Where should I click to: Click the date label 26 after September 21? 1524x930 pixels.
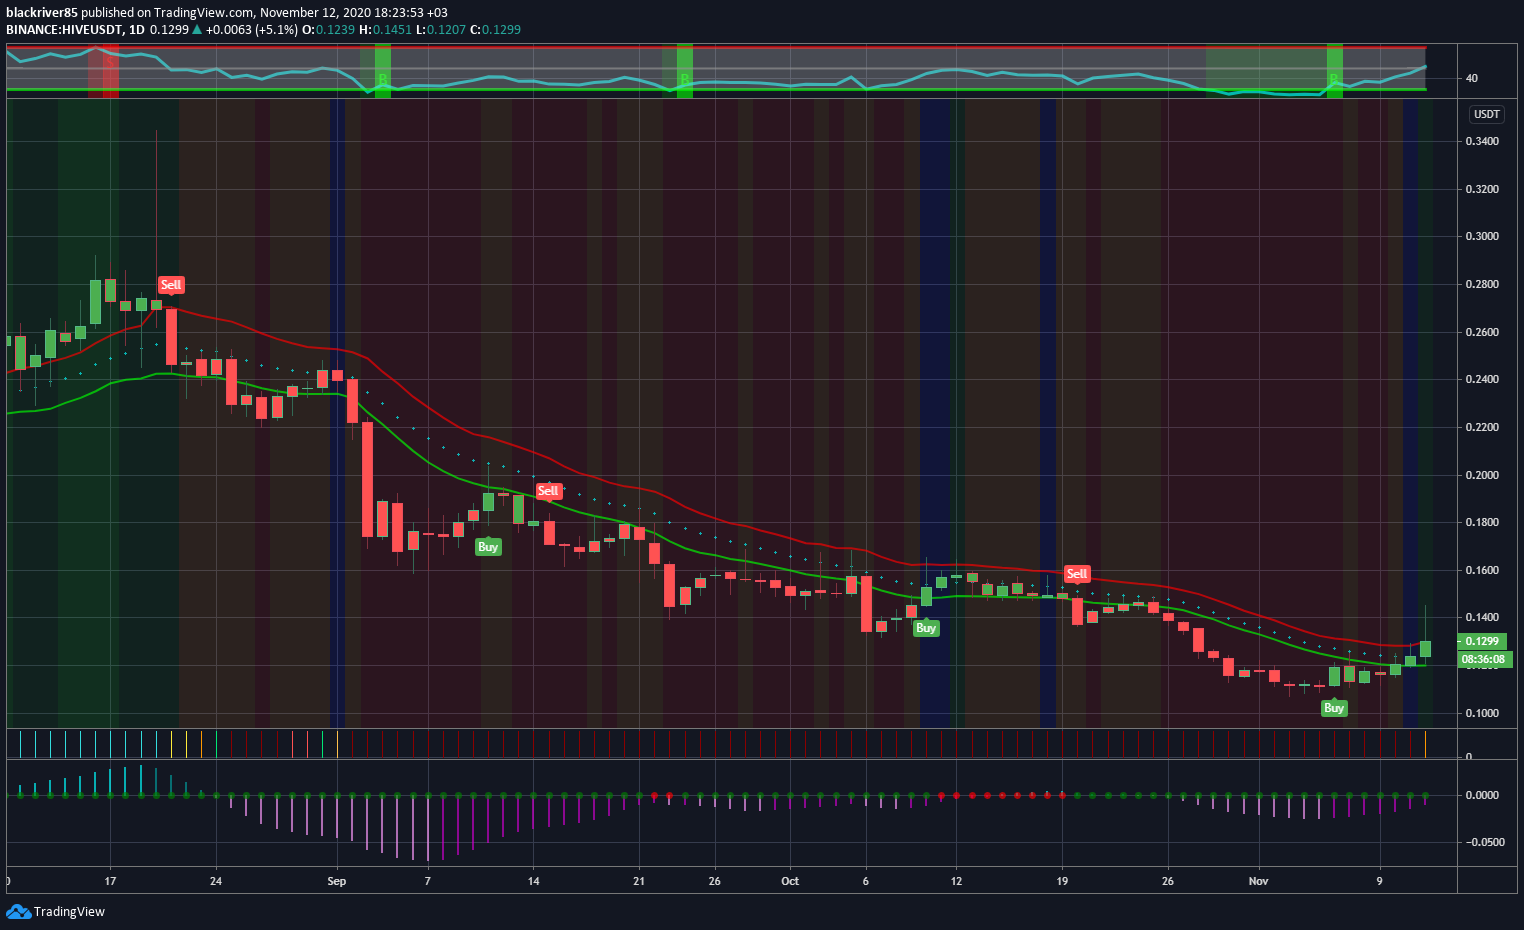(714, 881)
